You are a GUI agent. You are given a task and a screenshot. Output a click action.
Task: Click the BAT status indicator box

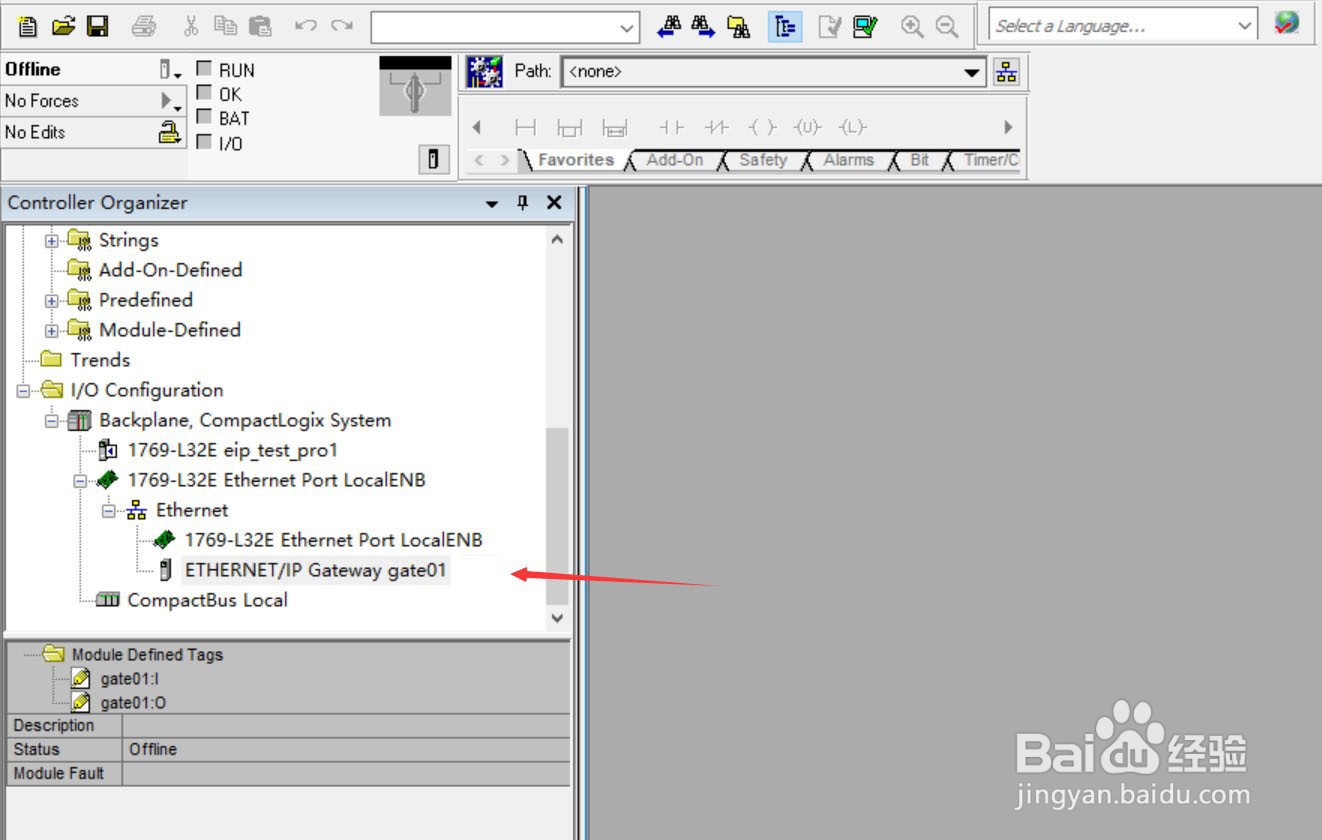tap(204, 117)
